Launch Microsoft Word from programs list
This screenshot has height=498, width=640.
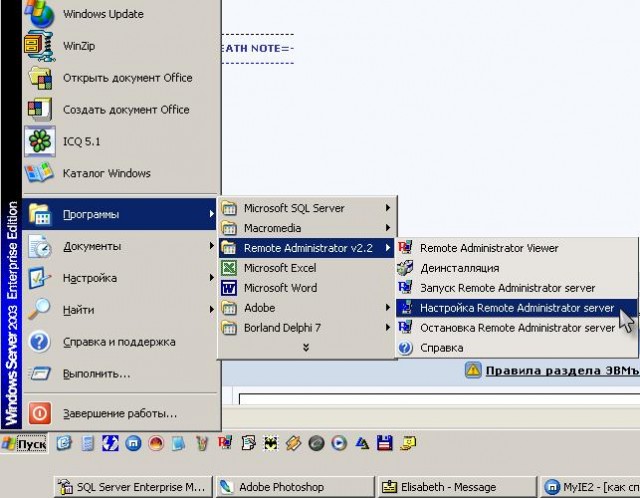pyautogui.click(x=279, y=288)
